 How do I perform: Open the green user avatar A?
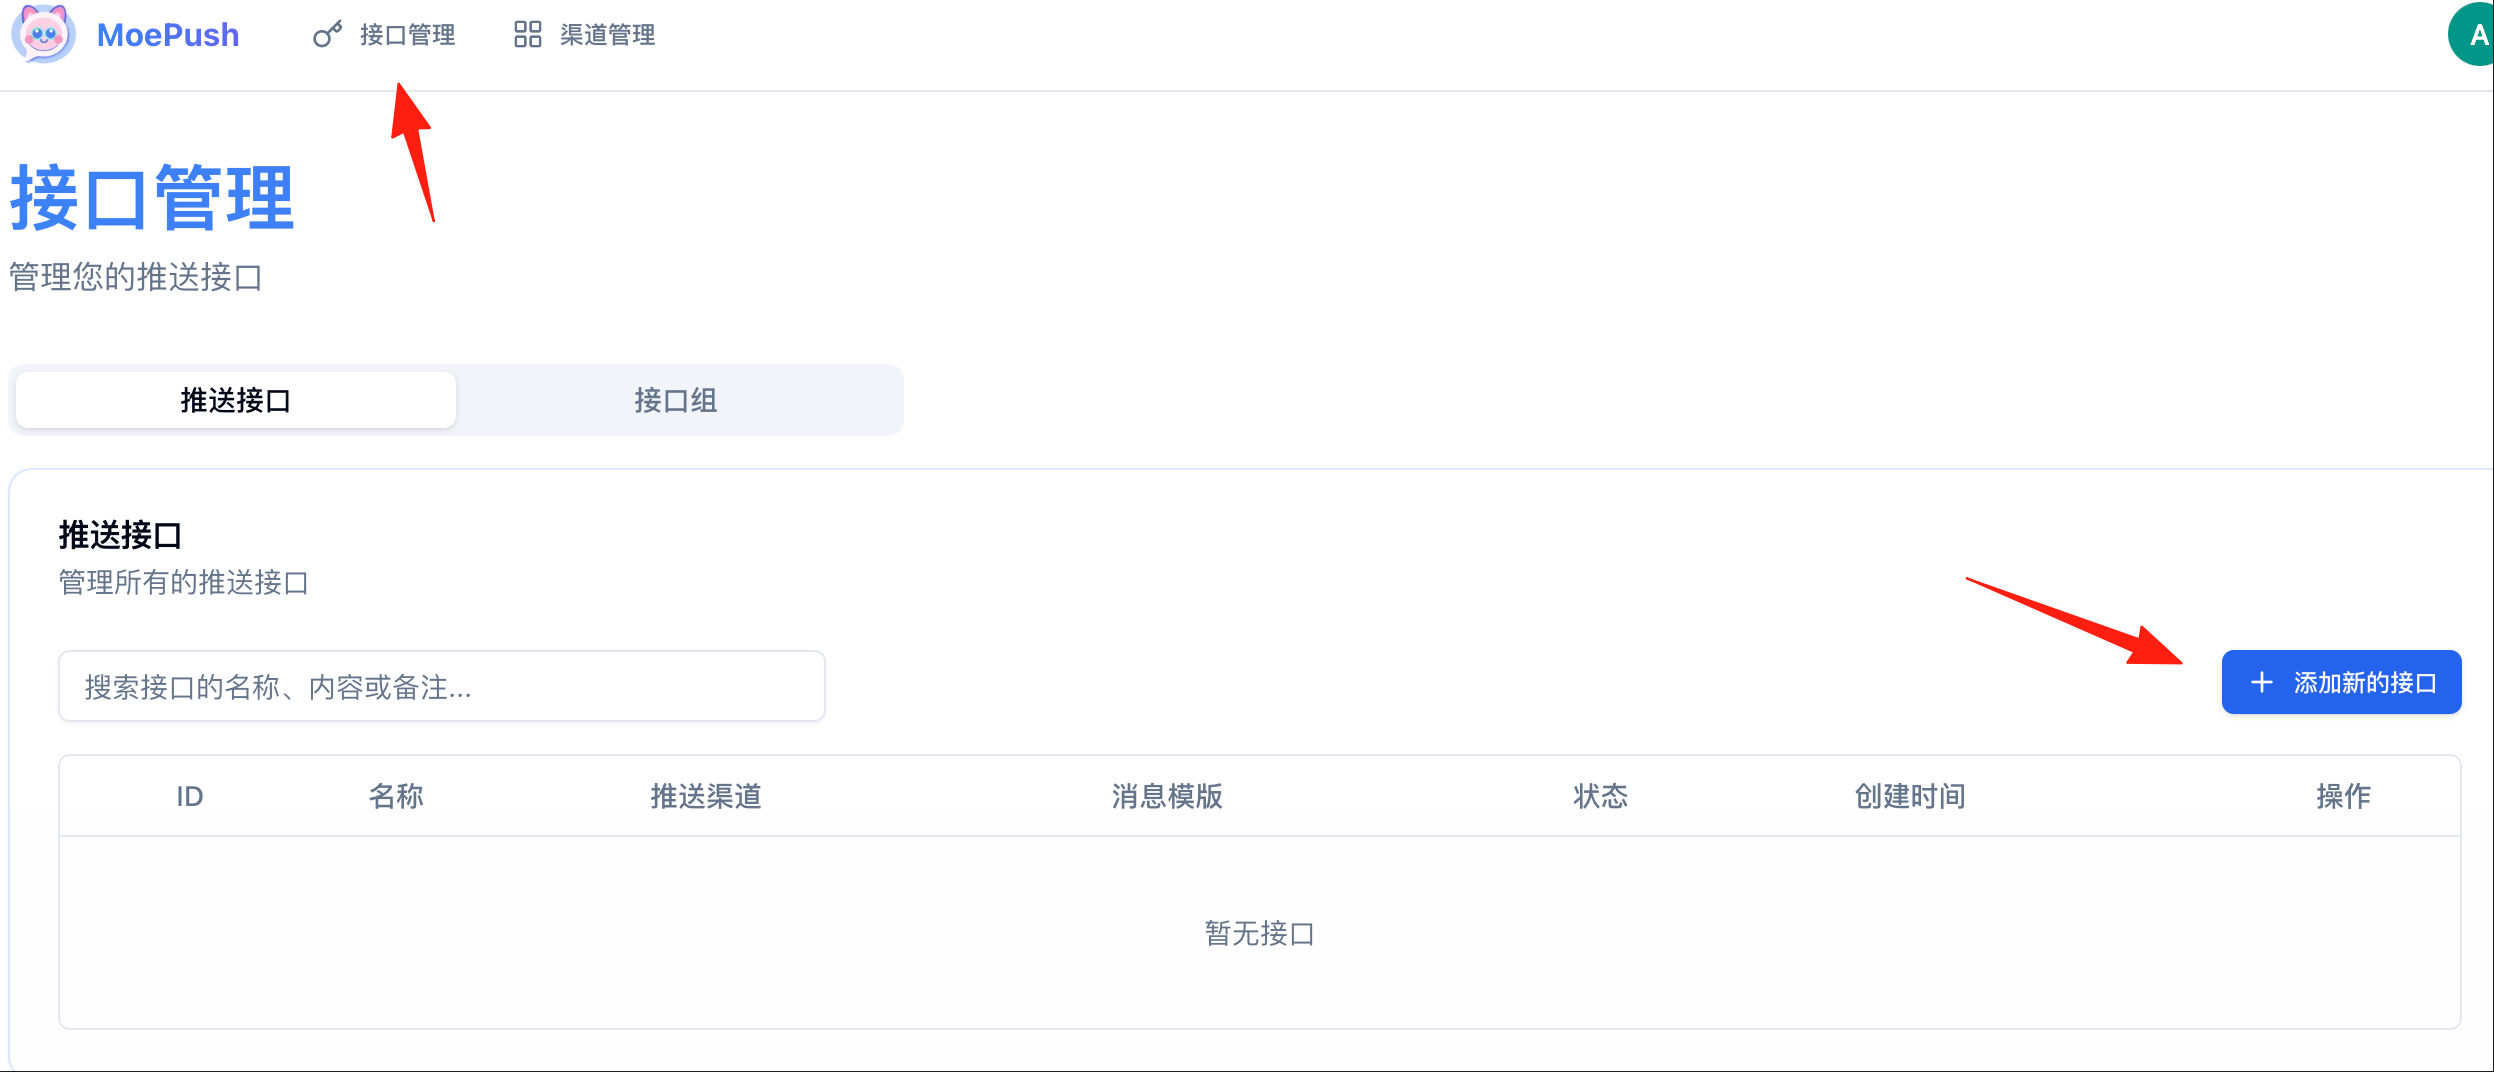(x=2471, y=35)
